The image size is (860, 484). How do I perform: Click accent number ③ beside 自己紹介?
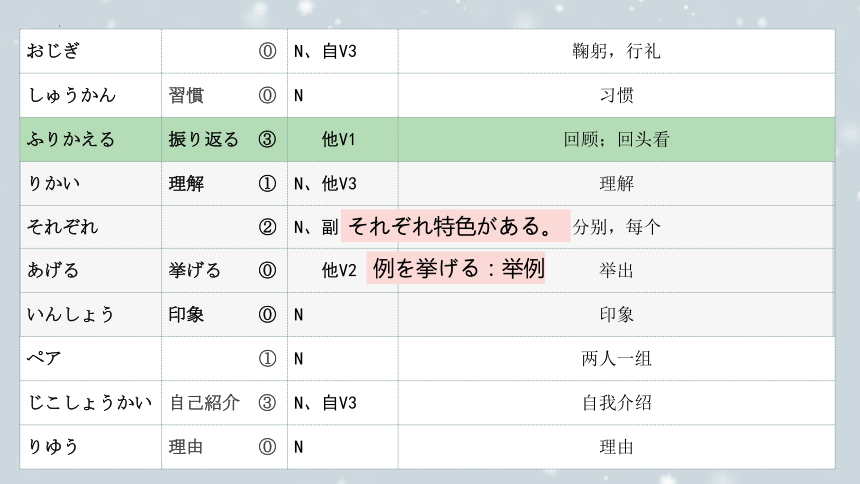click(x=267, y=403)
